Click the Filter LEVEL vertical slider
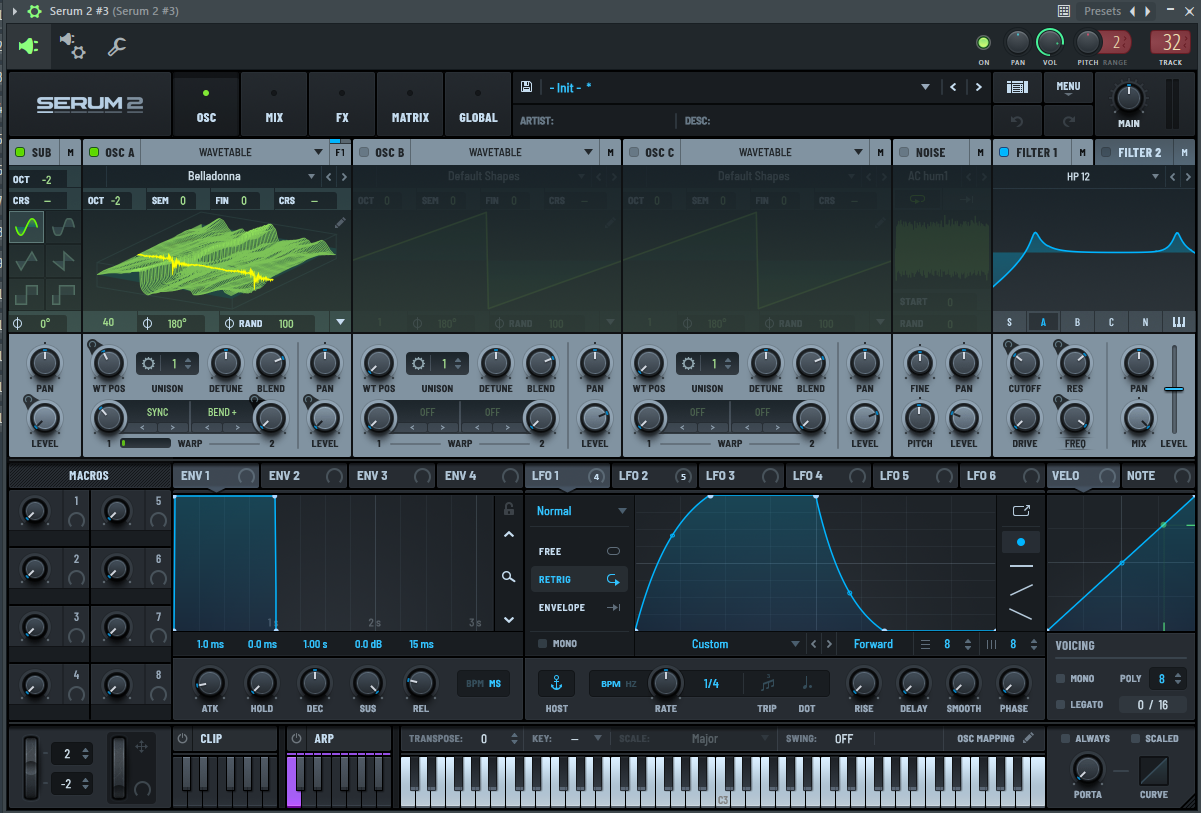The image size is (1201, 813). [x=1174, y=388]
